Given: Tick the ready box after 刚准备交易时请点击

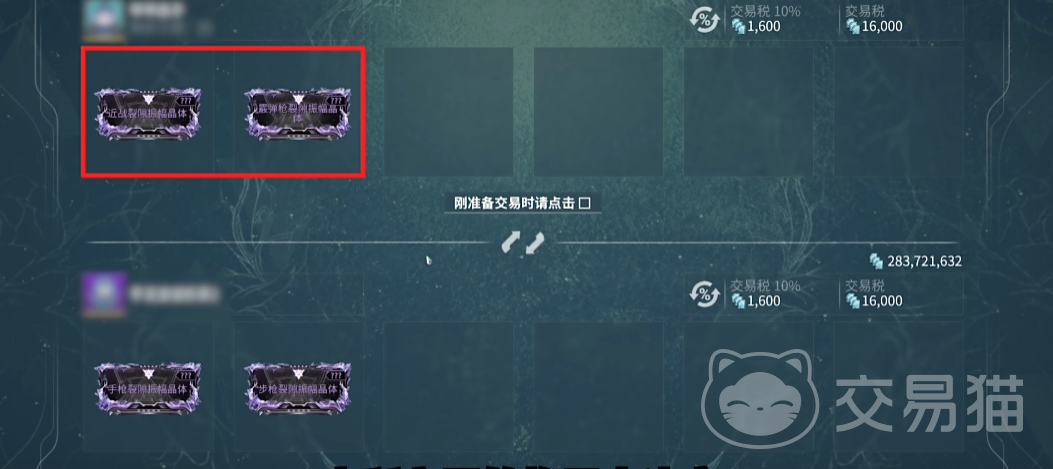Looking at the screenshot, I should coord(585,203).
